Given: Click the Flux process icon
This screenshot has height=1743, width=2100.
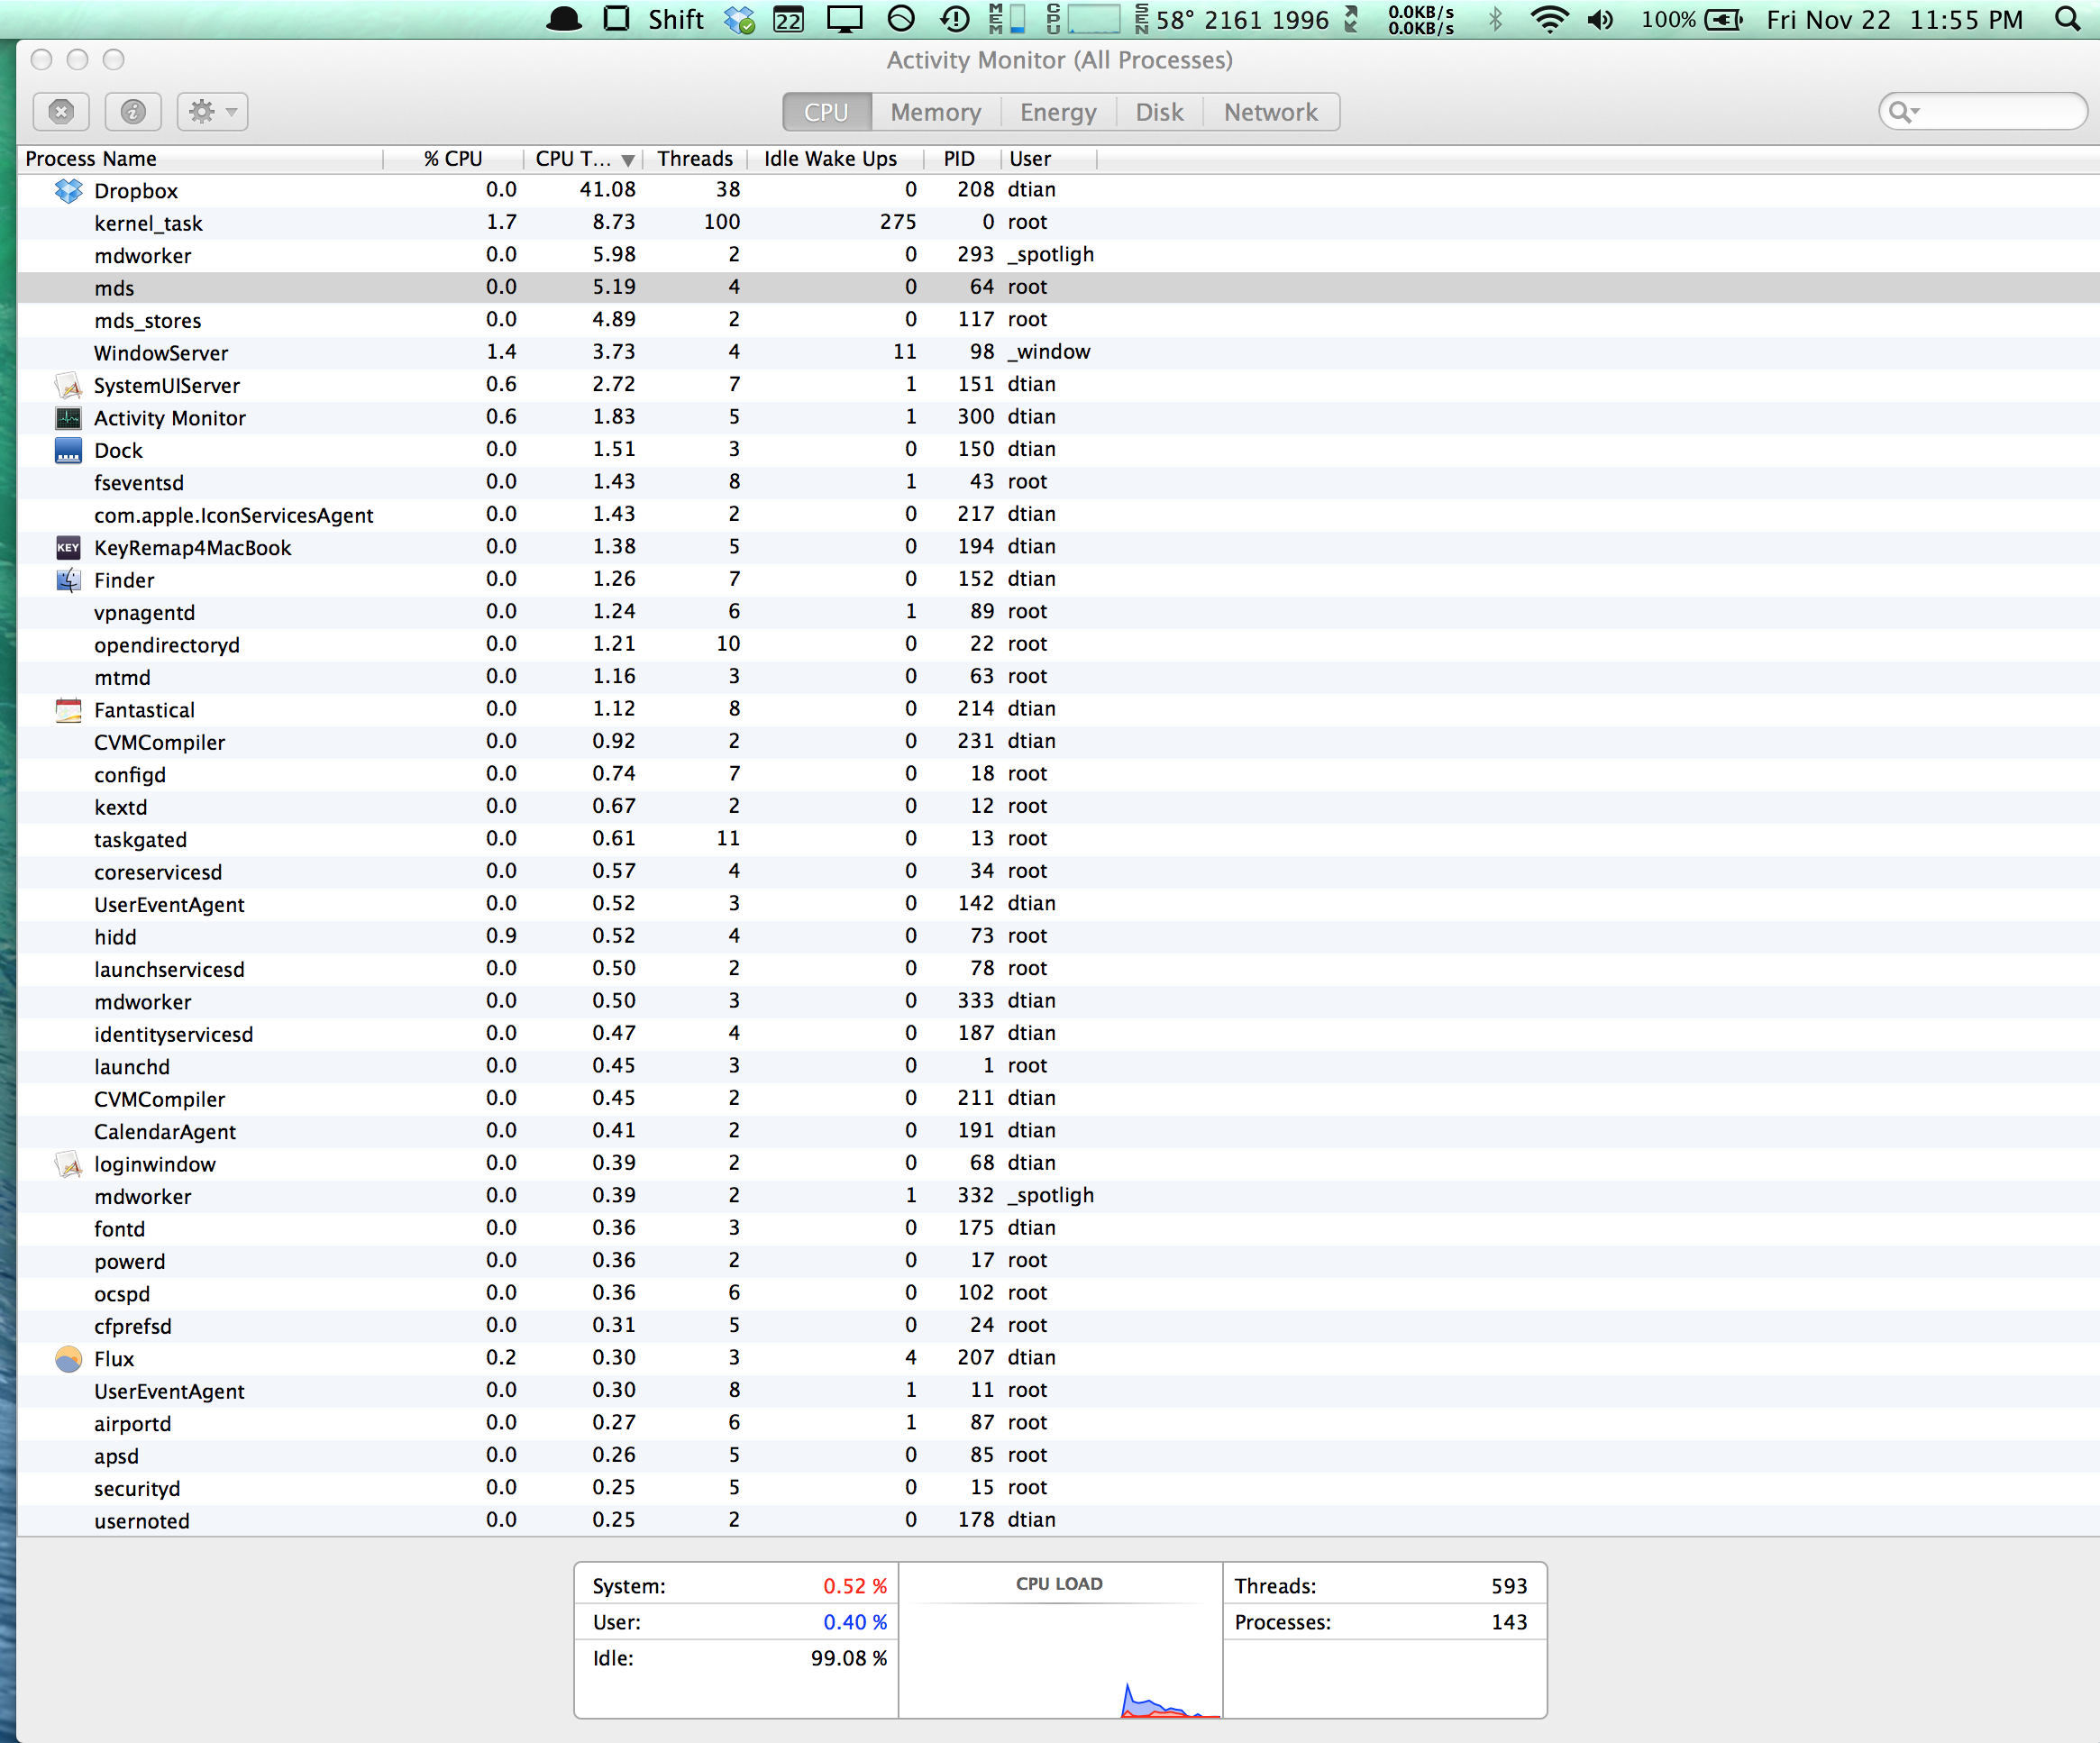Looking at the screenshot, I should click(x=68, y=1358).
